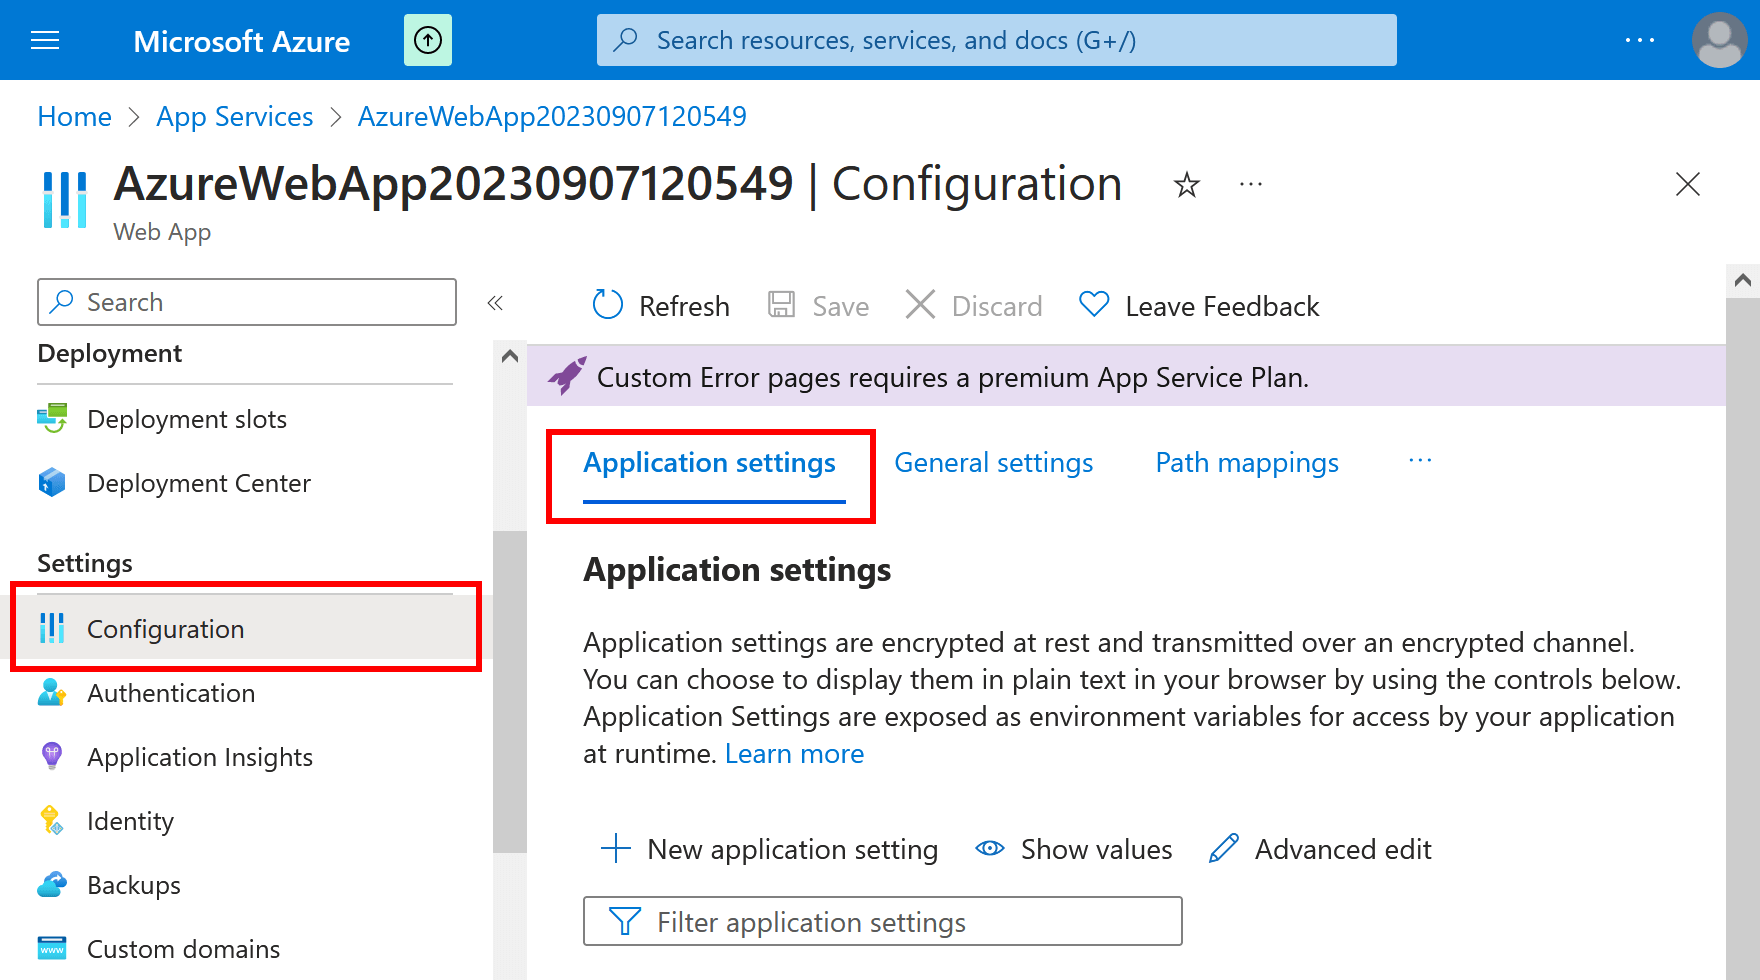
Task: Click the Microsoft Azure logo text
Action: 242,41
